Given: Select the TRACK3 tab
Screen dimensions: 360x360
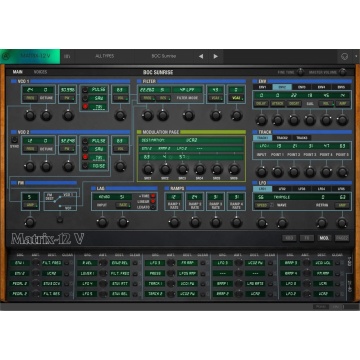Looking at the screenshot, I should (x=302, y=138).
